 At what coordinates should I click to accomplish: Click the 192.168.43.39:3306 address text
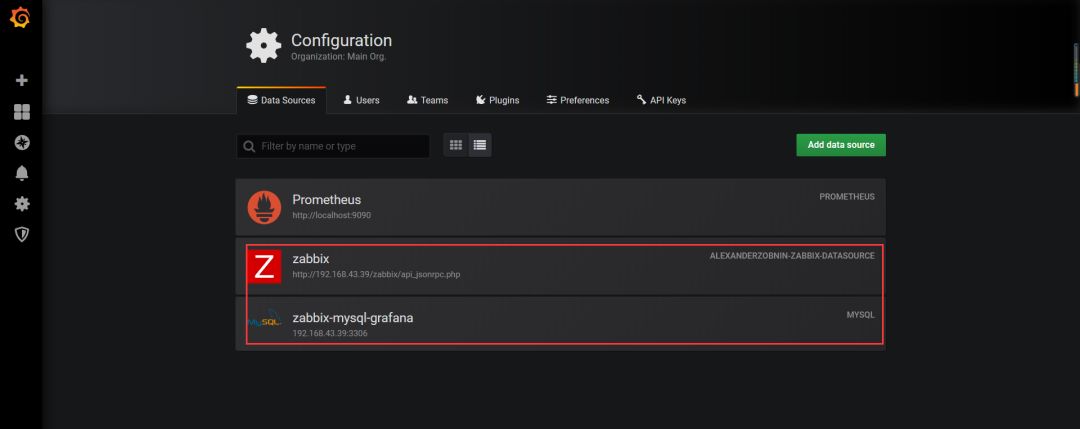coord(330,333)
